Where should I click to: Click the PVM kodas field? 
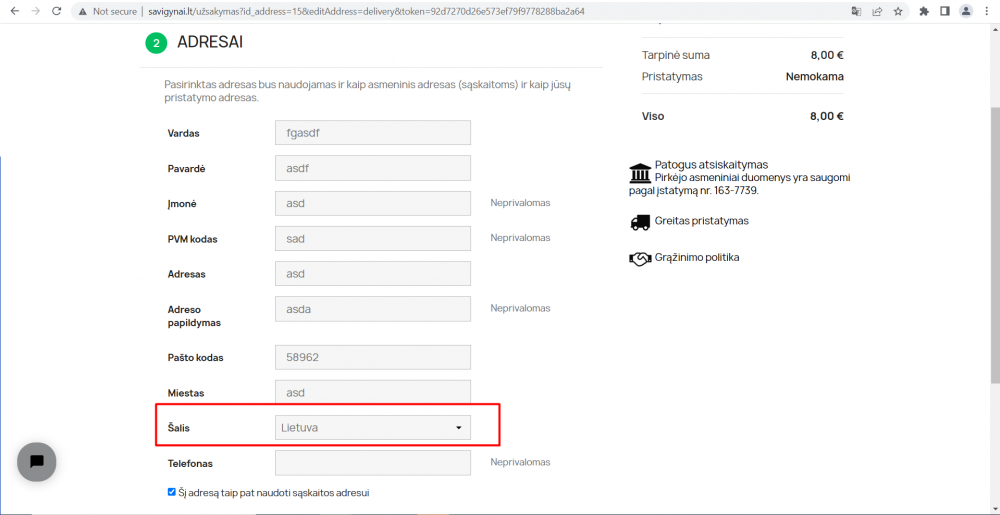(x=373, y=238)
